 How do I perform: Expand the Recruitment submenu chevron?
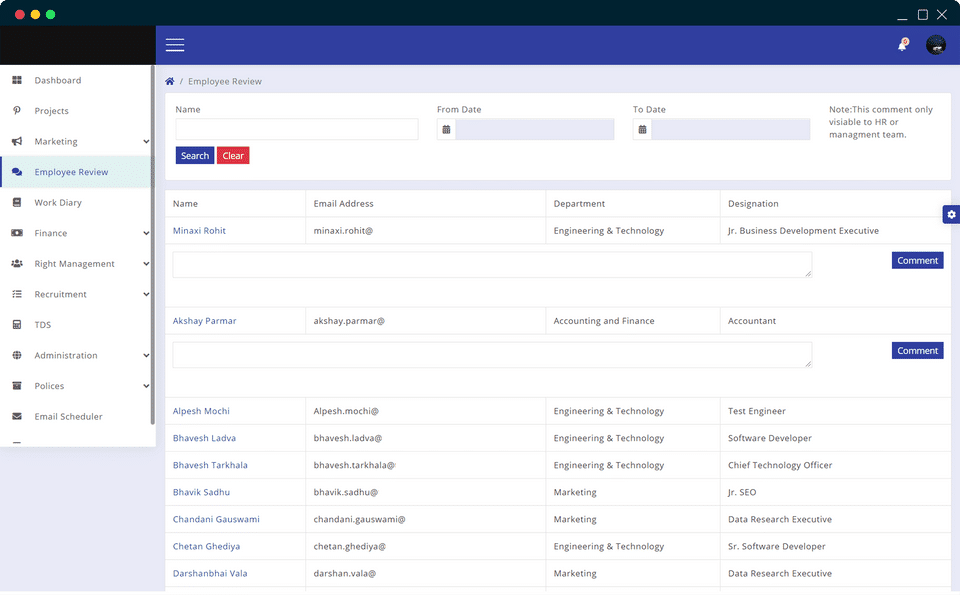click(x=146, y=294)
